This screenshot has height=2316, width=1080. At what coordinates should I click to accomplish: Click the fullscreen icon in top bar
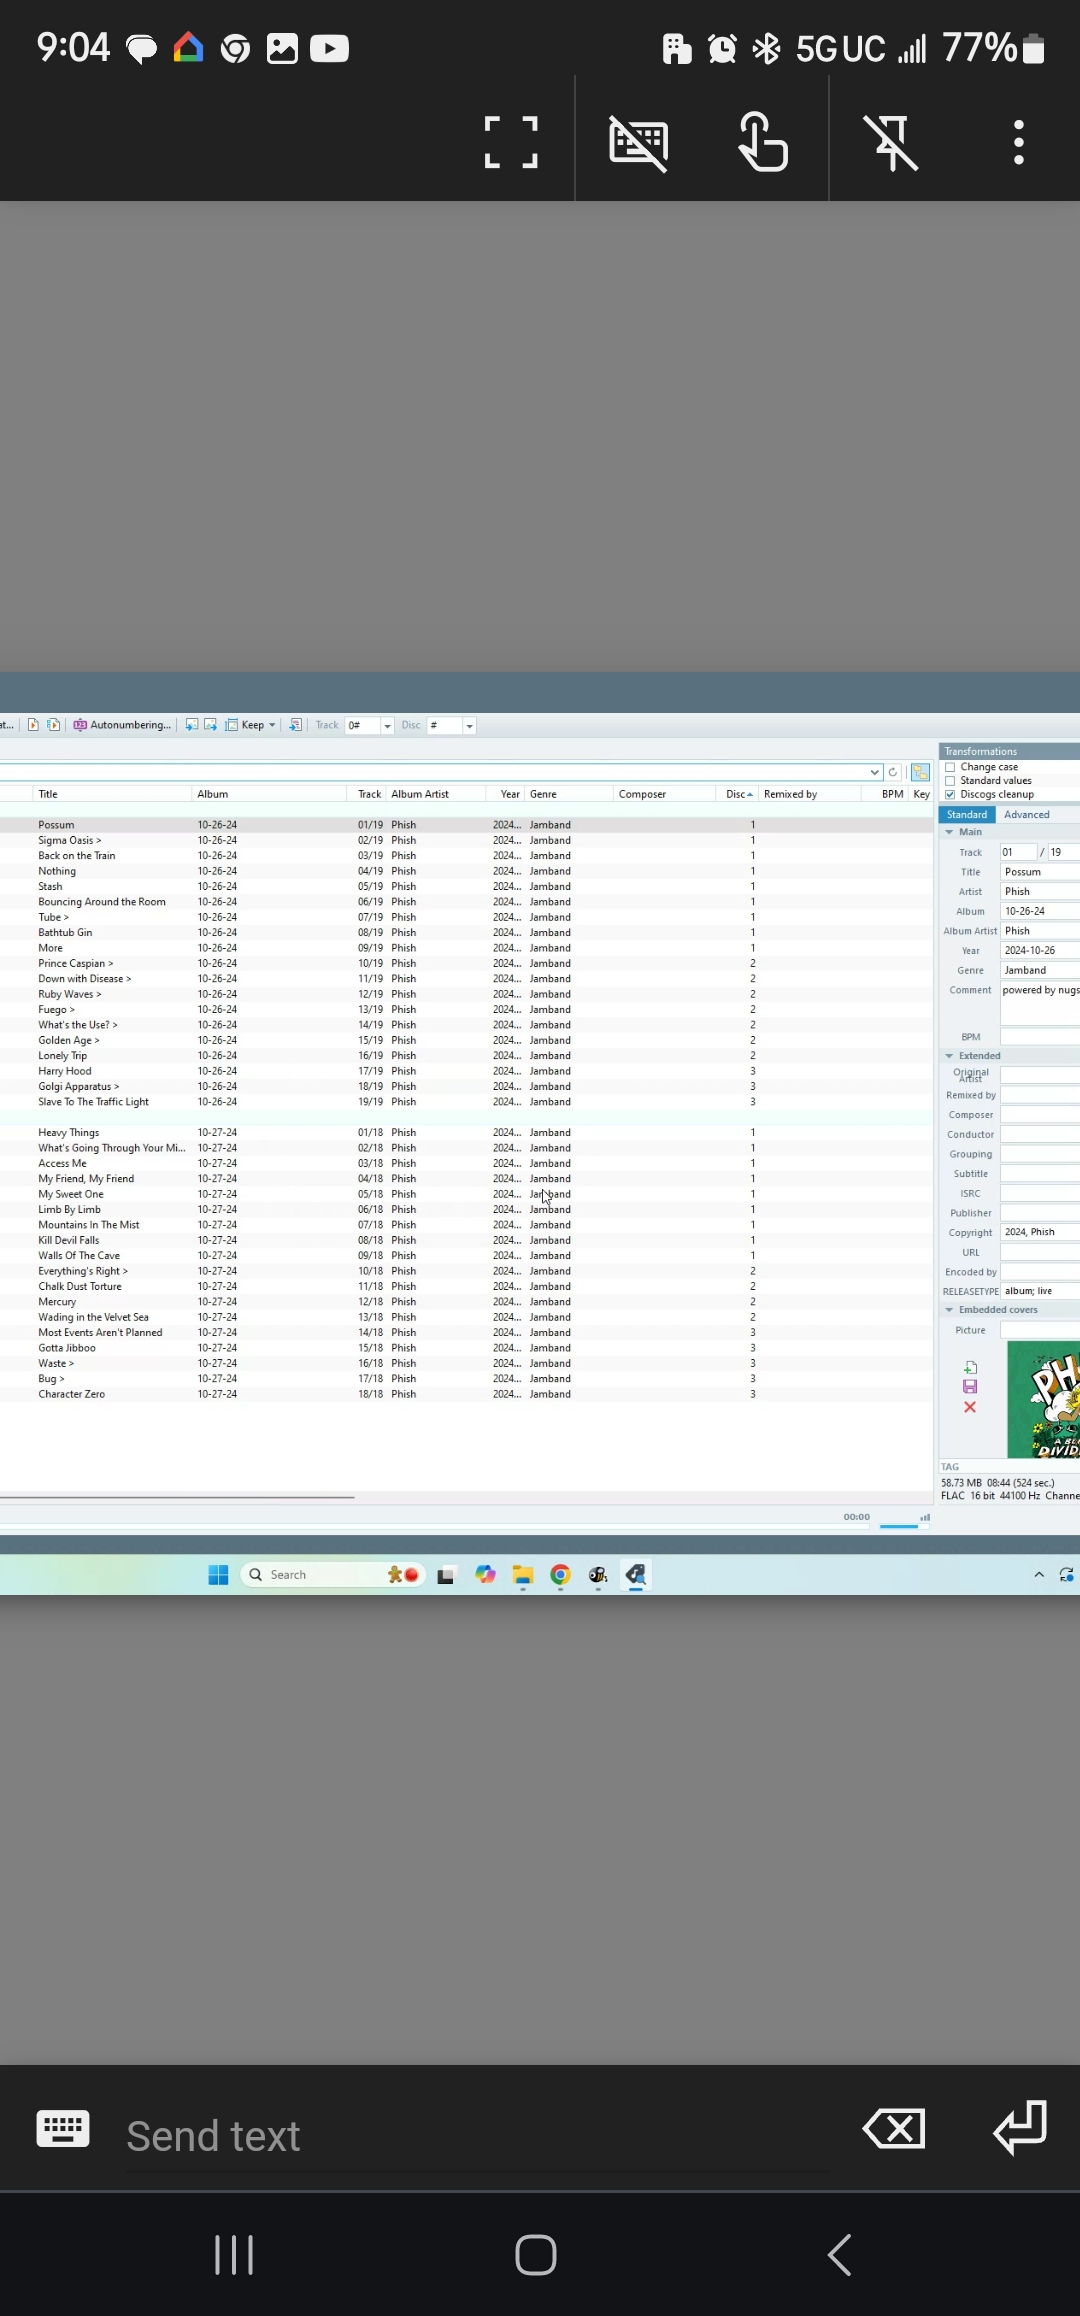point(511,142)
